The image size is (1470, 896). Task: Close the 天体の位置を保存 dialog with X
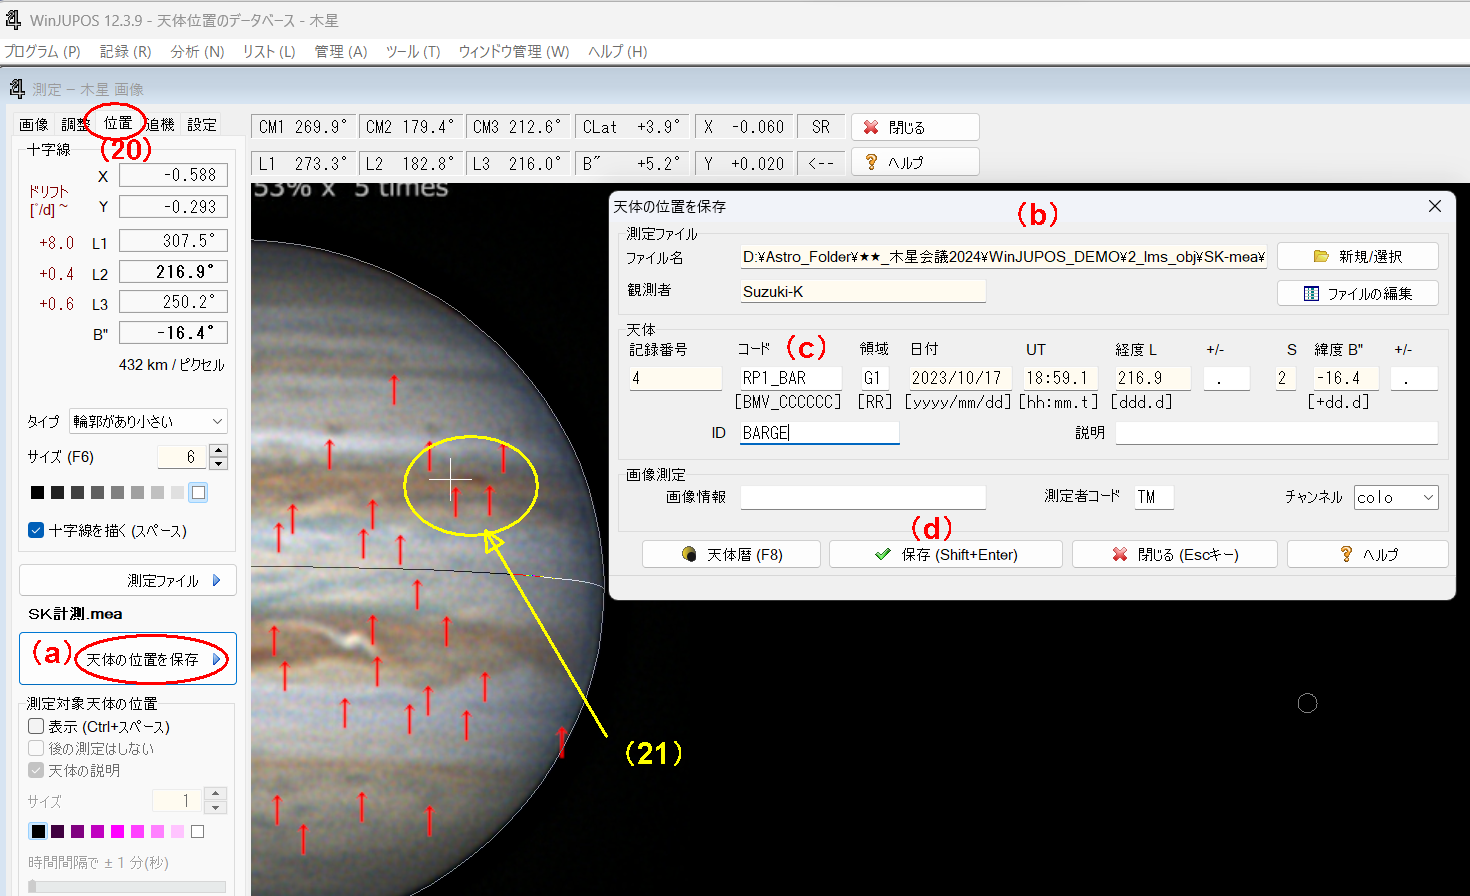(x=1434, y=206)
